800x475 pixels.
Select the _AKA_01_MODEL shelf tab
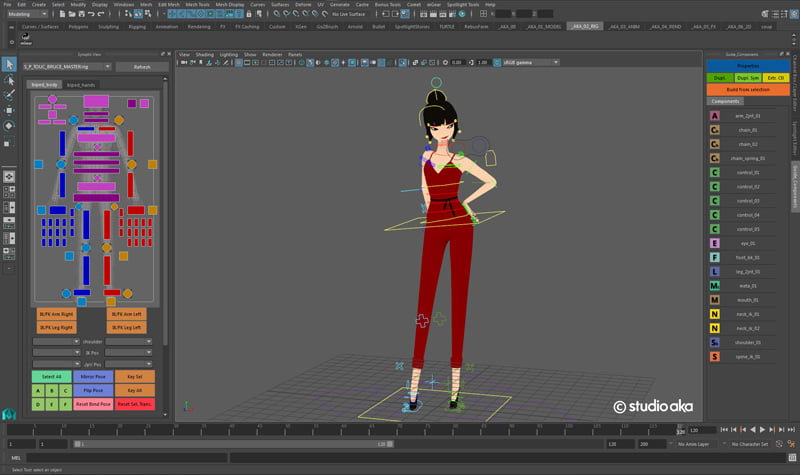tap(543, 27)
